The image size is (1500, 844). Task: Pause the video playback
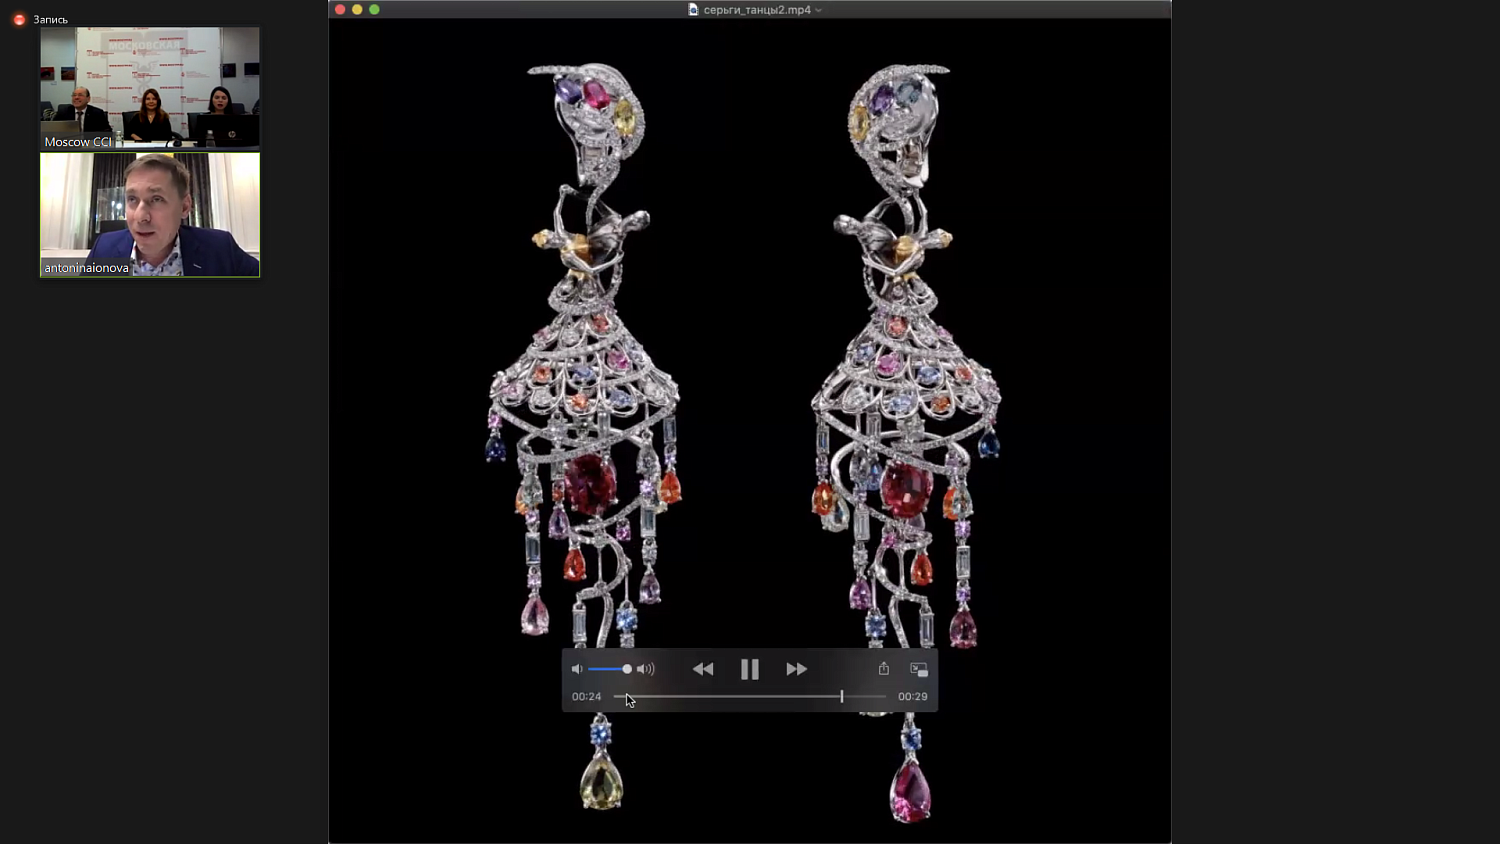(749, 669)
